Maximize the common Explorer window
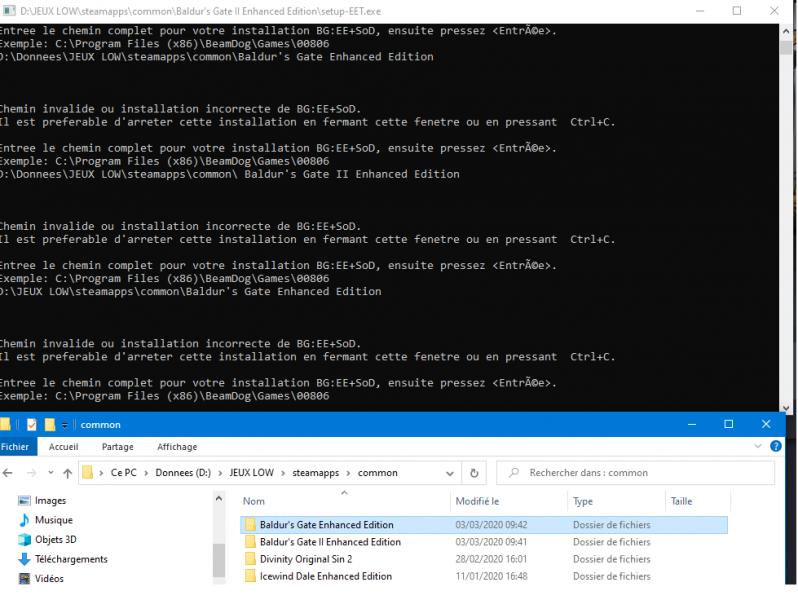Screen dimensions: 798x600 (728, 424)
